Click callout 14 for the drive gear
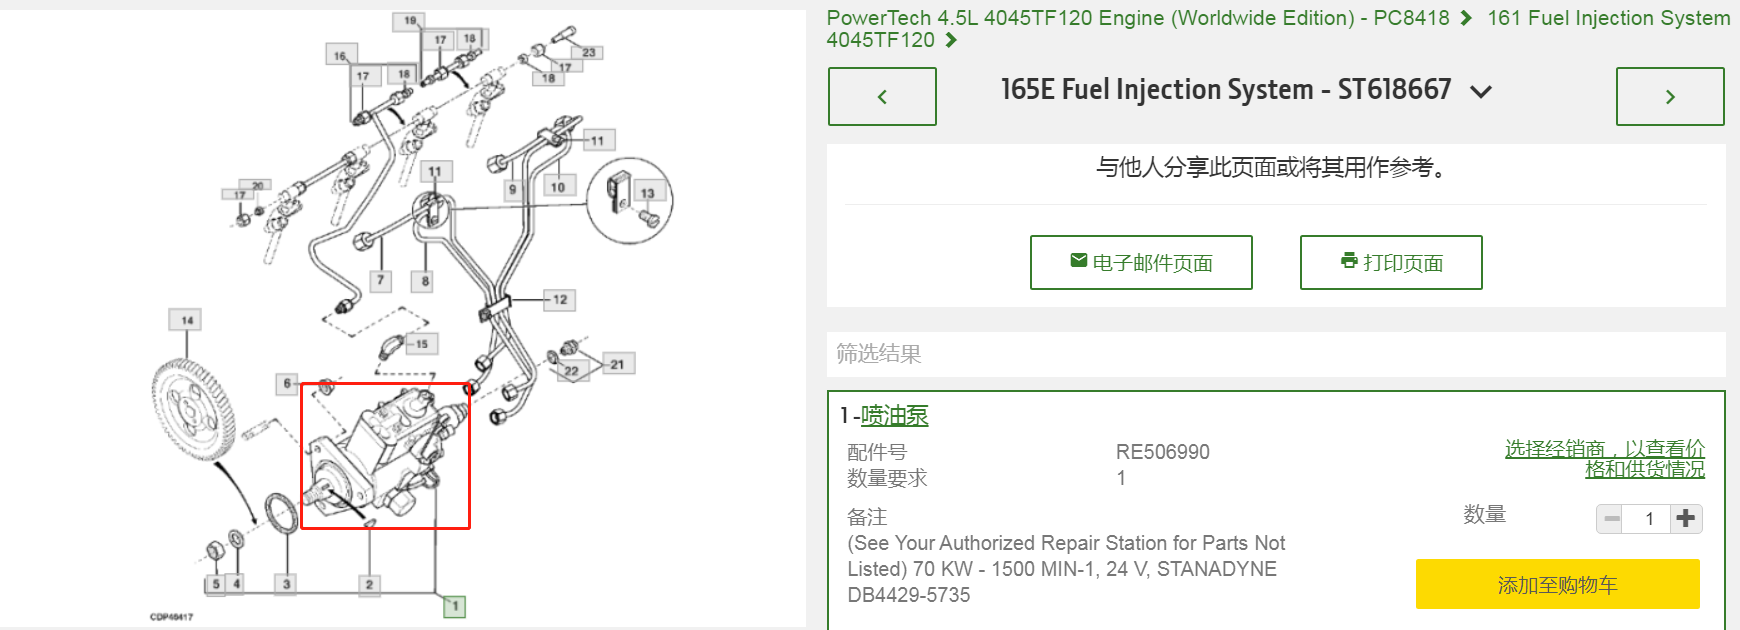This screenshot has width=1740, height=630. tap(187, 320)
